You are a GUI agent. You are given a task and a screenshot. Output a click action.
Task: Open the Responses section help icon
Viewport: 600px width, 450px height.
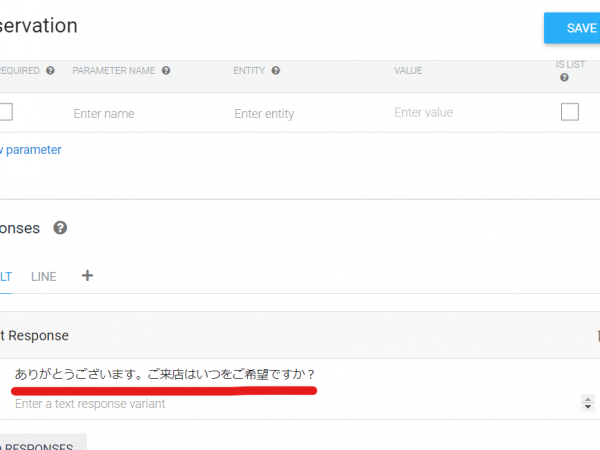coord(60,228)
